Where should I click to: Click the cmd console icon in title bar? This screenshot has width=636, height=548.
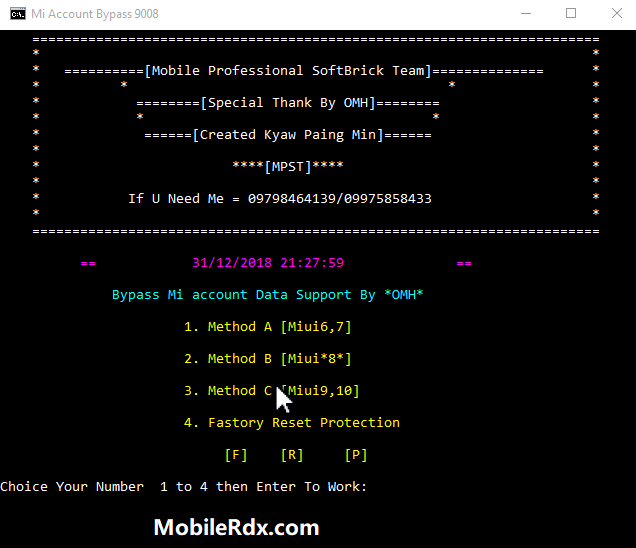click(18, 14)
